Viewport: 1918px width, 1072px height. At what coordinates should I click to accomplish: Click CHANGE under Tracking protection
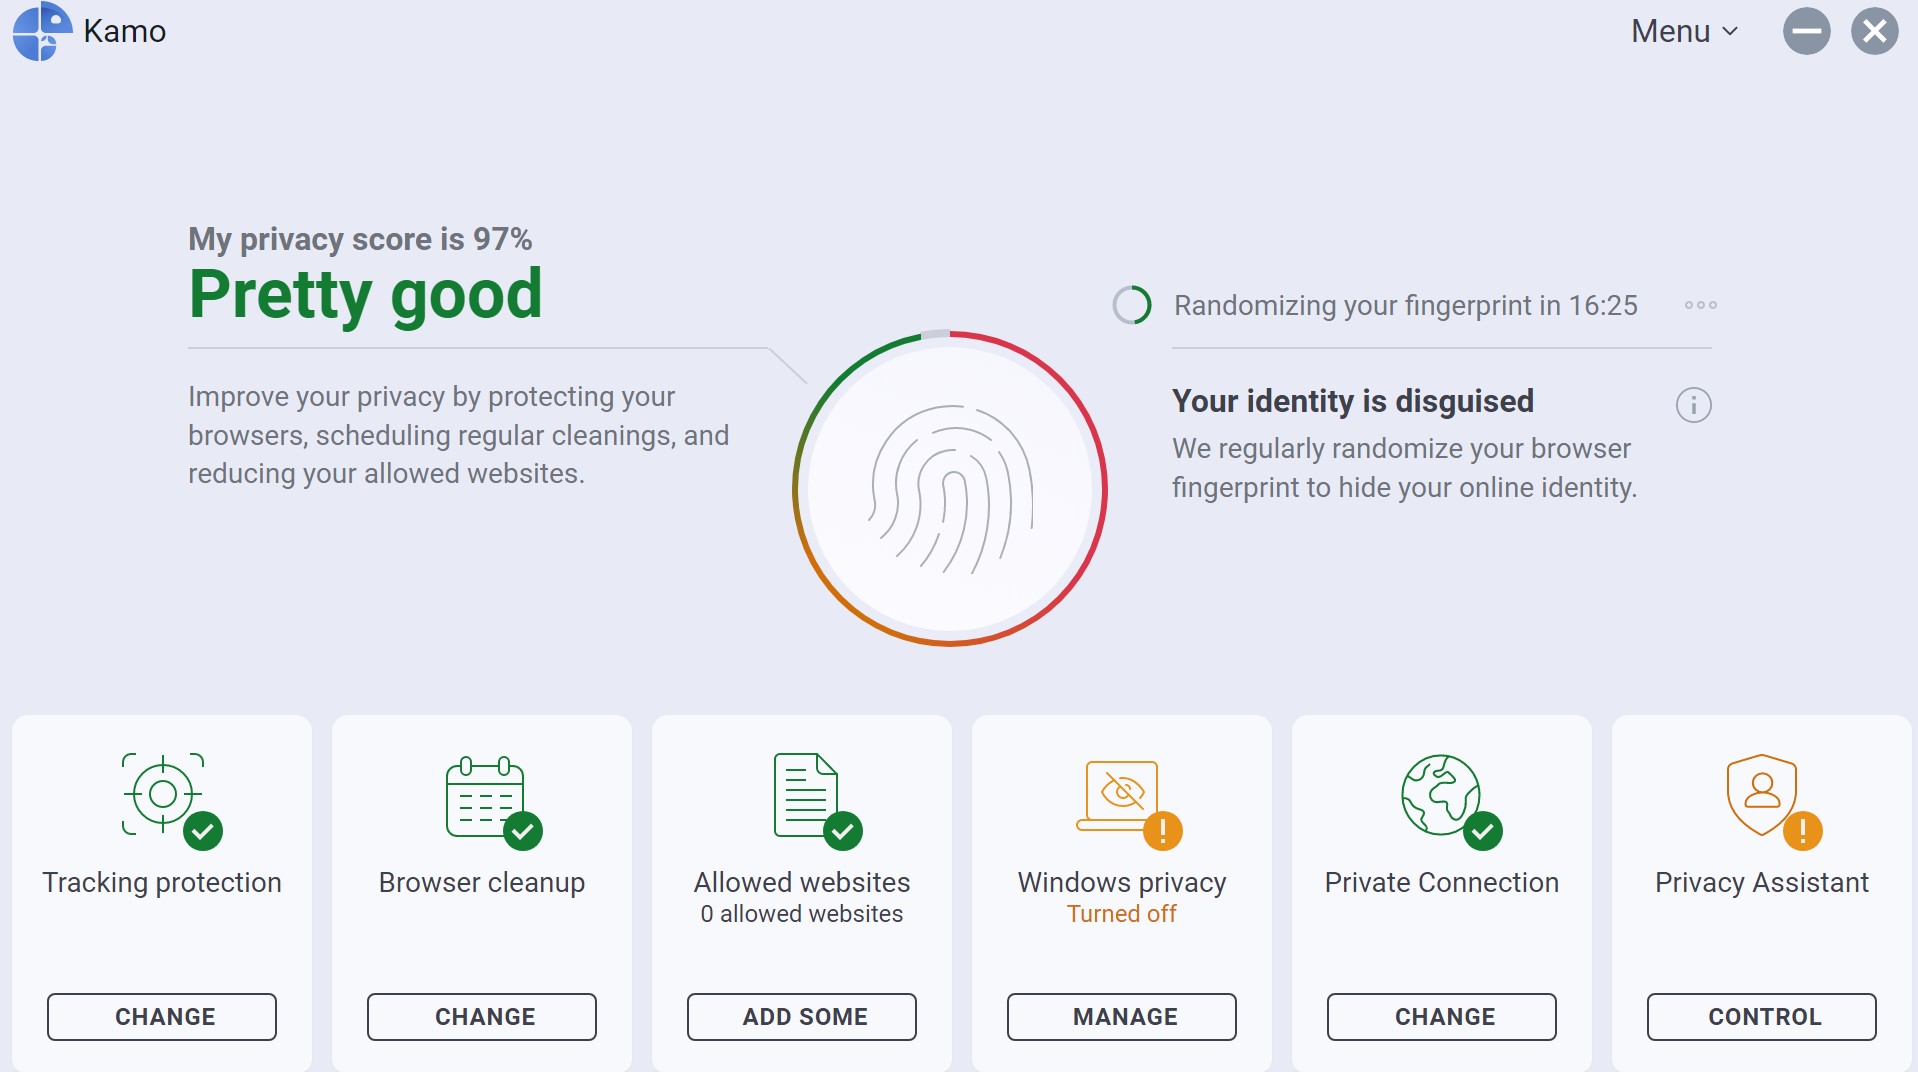(x=162, y=1017)
